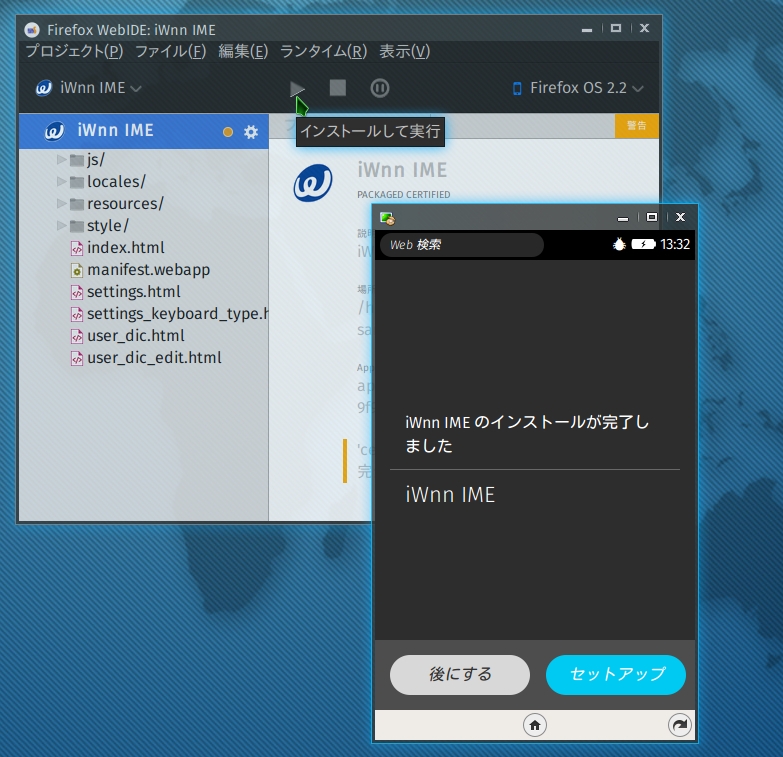This screenshot has width=783, height=757.
Task: Open user_dic.html file name in tree
Action: (x=136, y=336)
